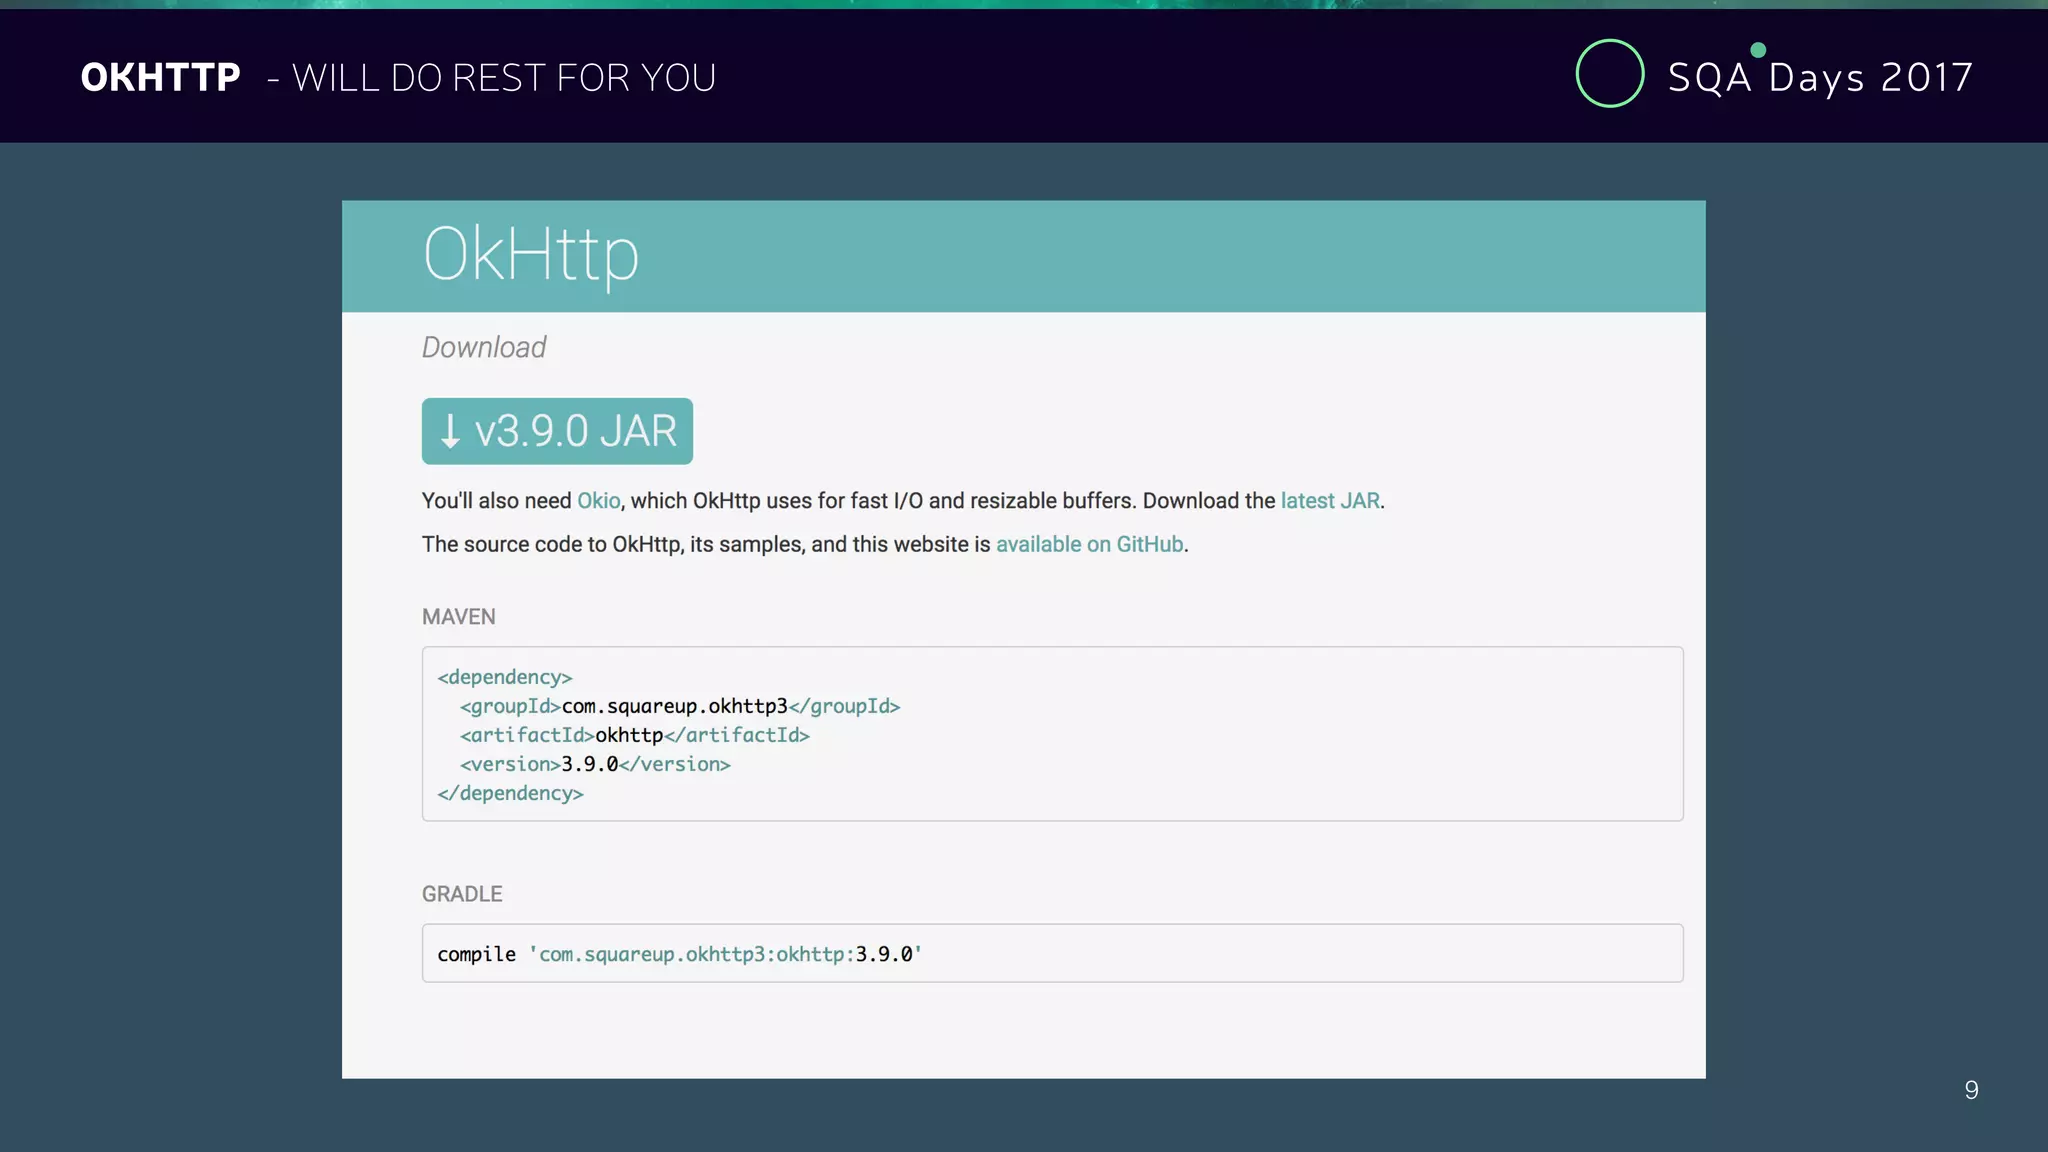
Task: Click the OKHTTP slide header title
Action: point(161,78)
